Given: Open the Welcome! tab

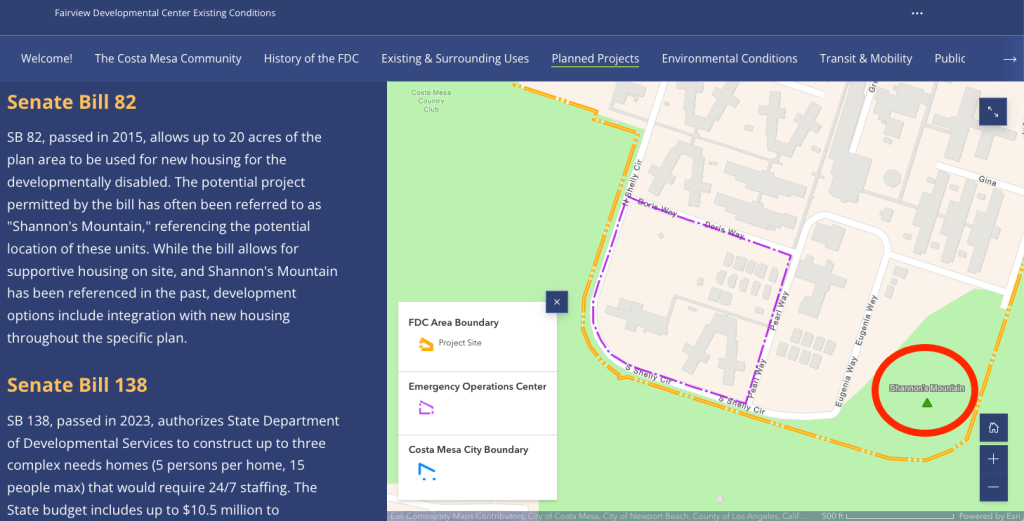Looking at the screenshot, I should [47, 58].
